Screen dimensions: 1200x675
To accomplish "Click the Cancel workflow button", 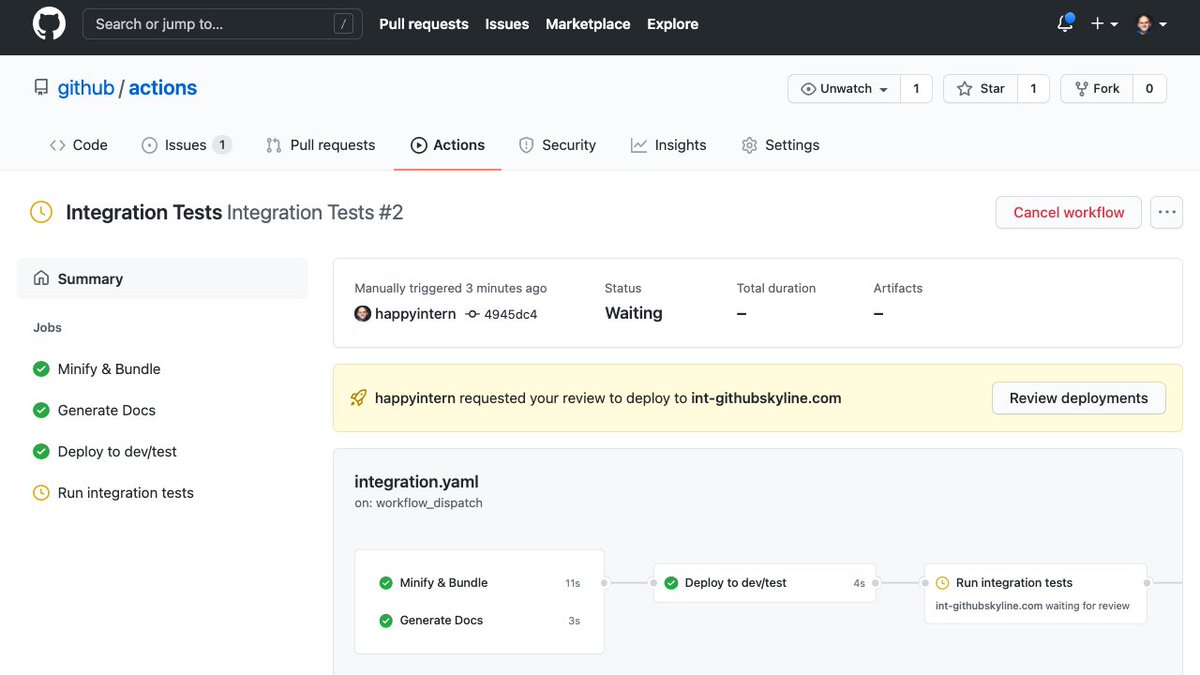I will point(1069,212).
